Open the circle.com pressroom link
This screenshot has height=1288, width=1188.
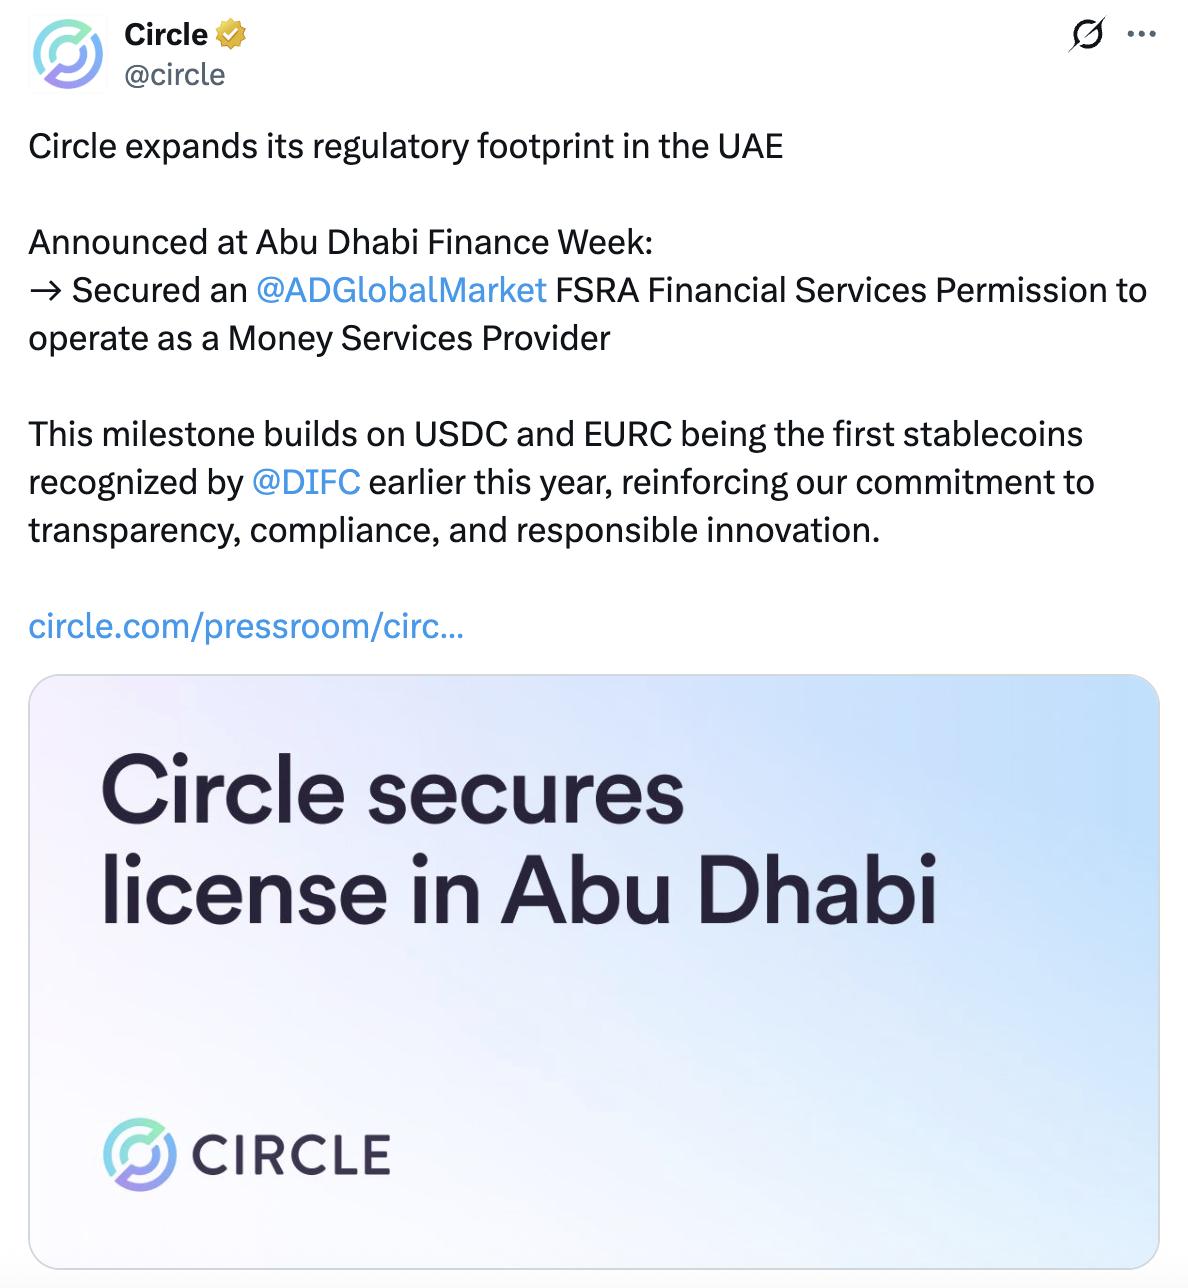[246, 627]
